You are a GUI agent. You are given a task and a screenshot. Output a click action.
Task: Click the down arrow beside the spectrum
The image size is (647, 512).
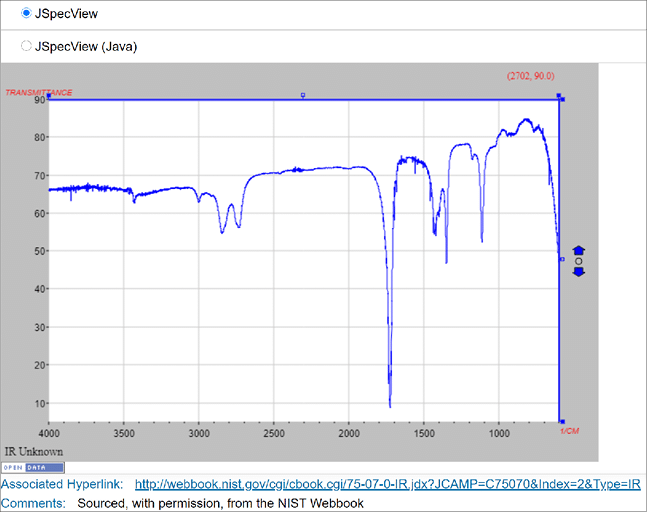[578, 272]
